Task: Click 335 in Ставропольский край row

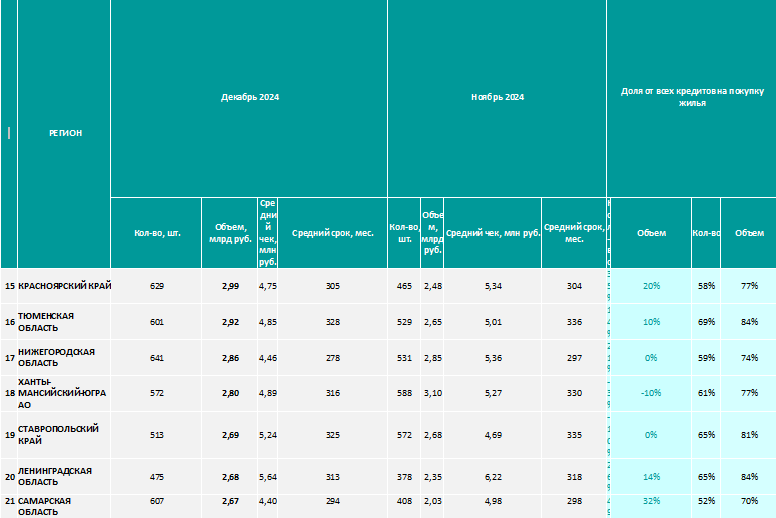Action: click(x=574, y=435)
